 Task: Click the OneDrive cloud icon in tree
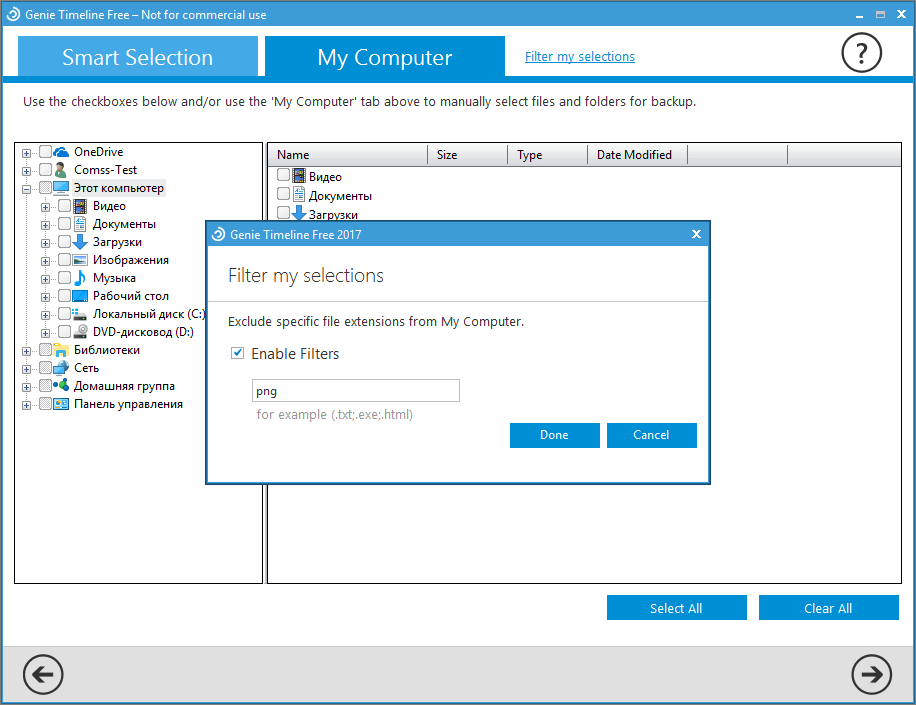(61, 152)
